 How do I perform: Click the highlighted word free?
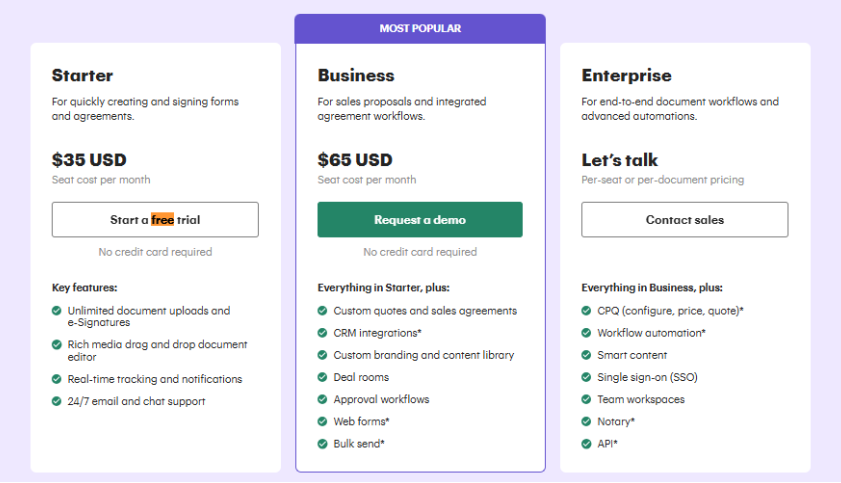tap(162, 220)
